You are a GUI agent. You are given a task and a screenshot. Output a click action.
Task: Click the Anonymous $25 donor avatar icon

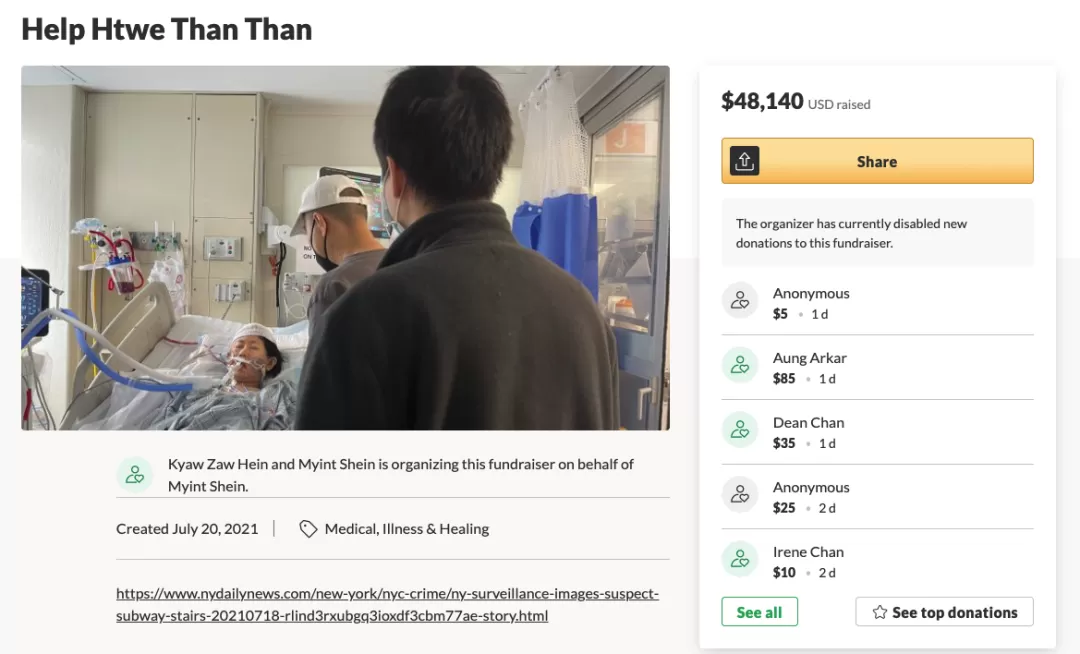(x=740, y=494)
